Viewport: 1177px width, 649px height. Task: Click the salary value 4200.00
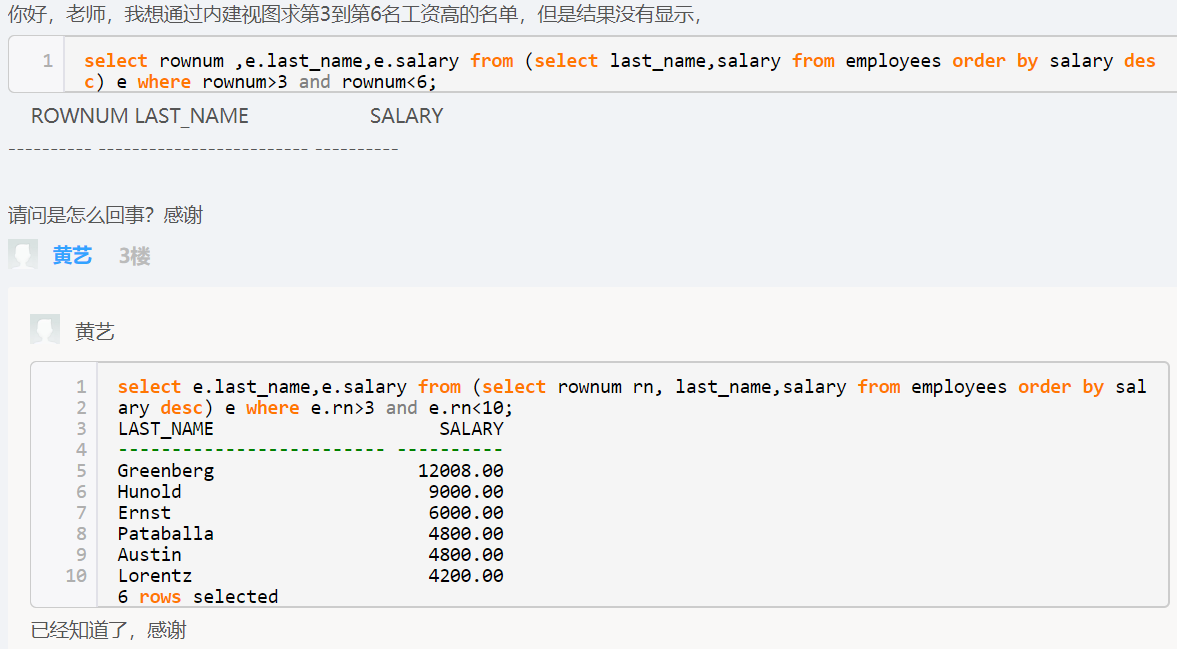466,575
